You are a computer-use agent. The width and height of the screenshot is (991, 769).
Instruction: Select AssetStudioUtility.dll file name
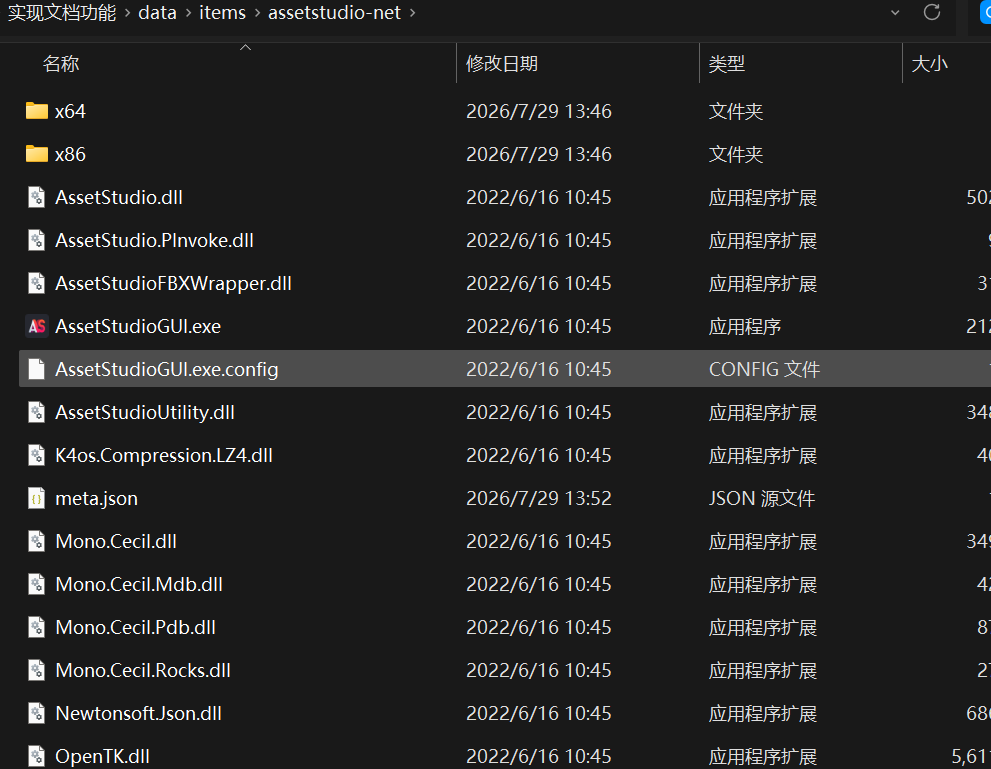[145, 412]
